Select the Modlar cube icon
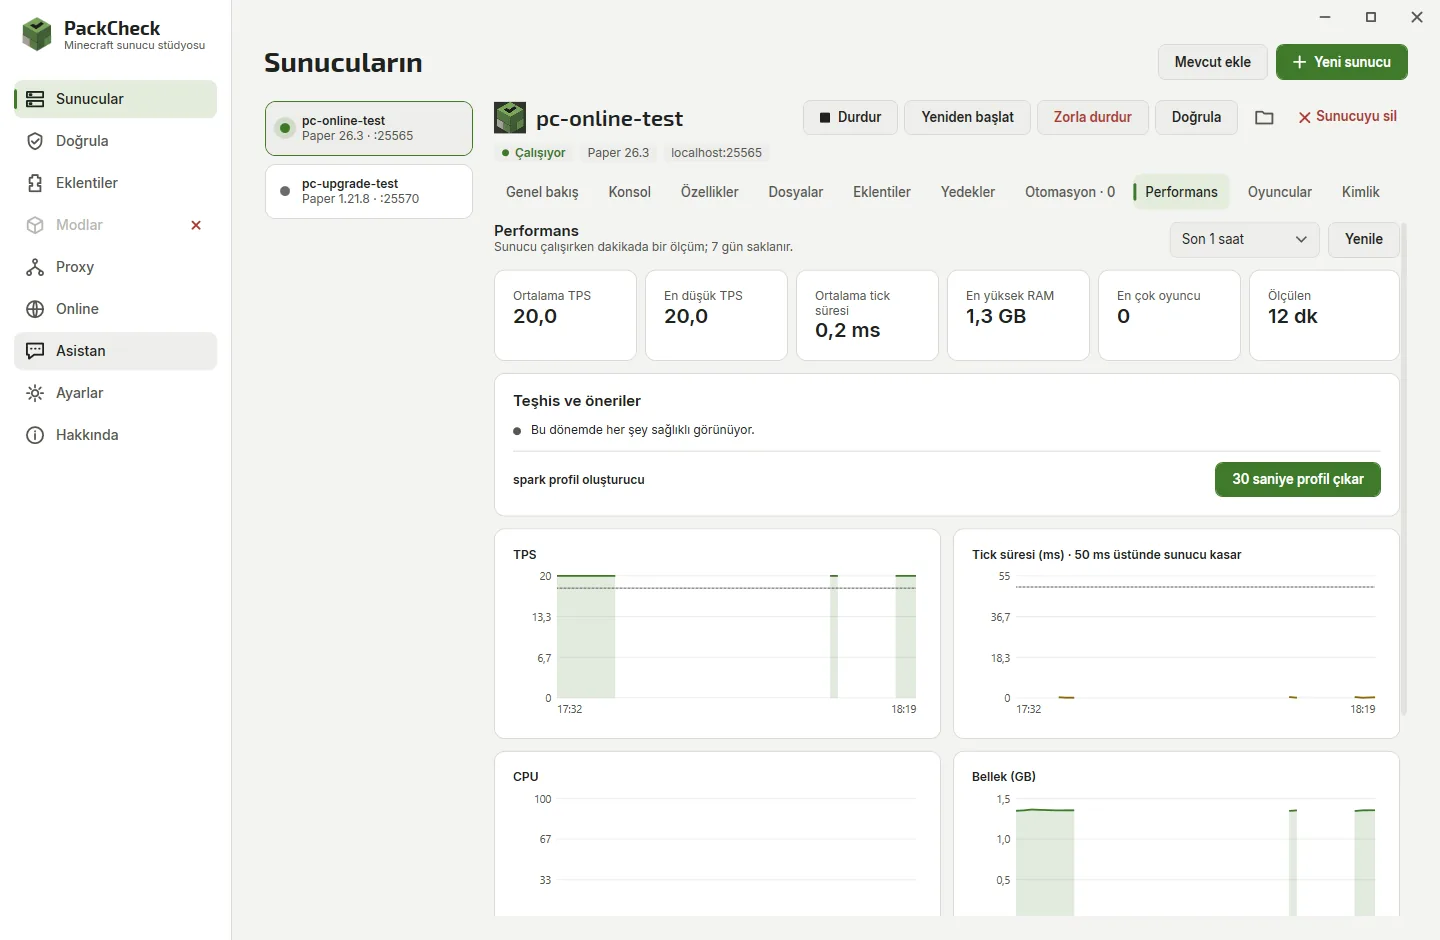 (x=35, y=225)
